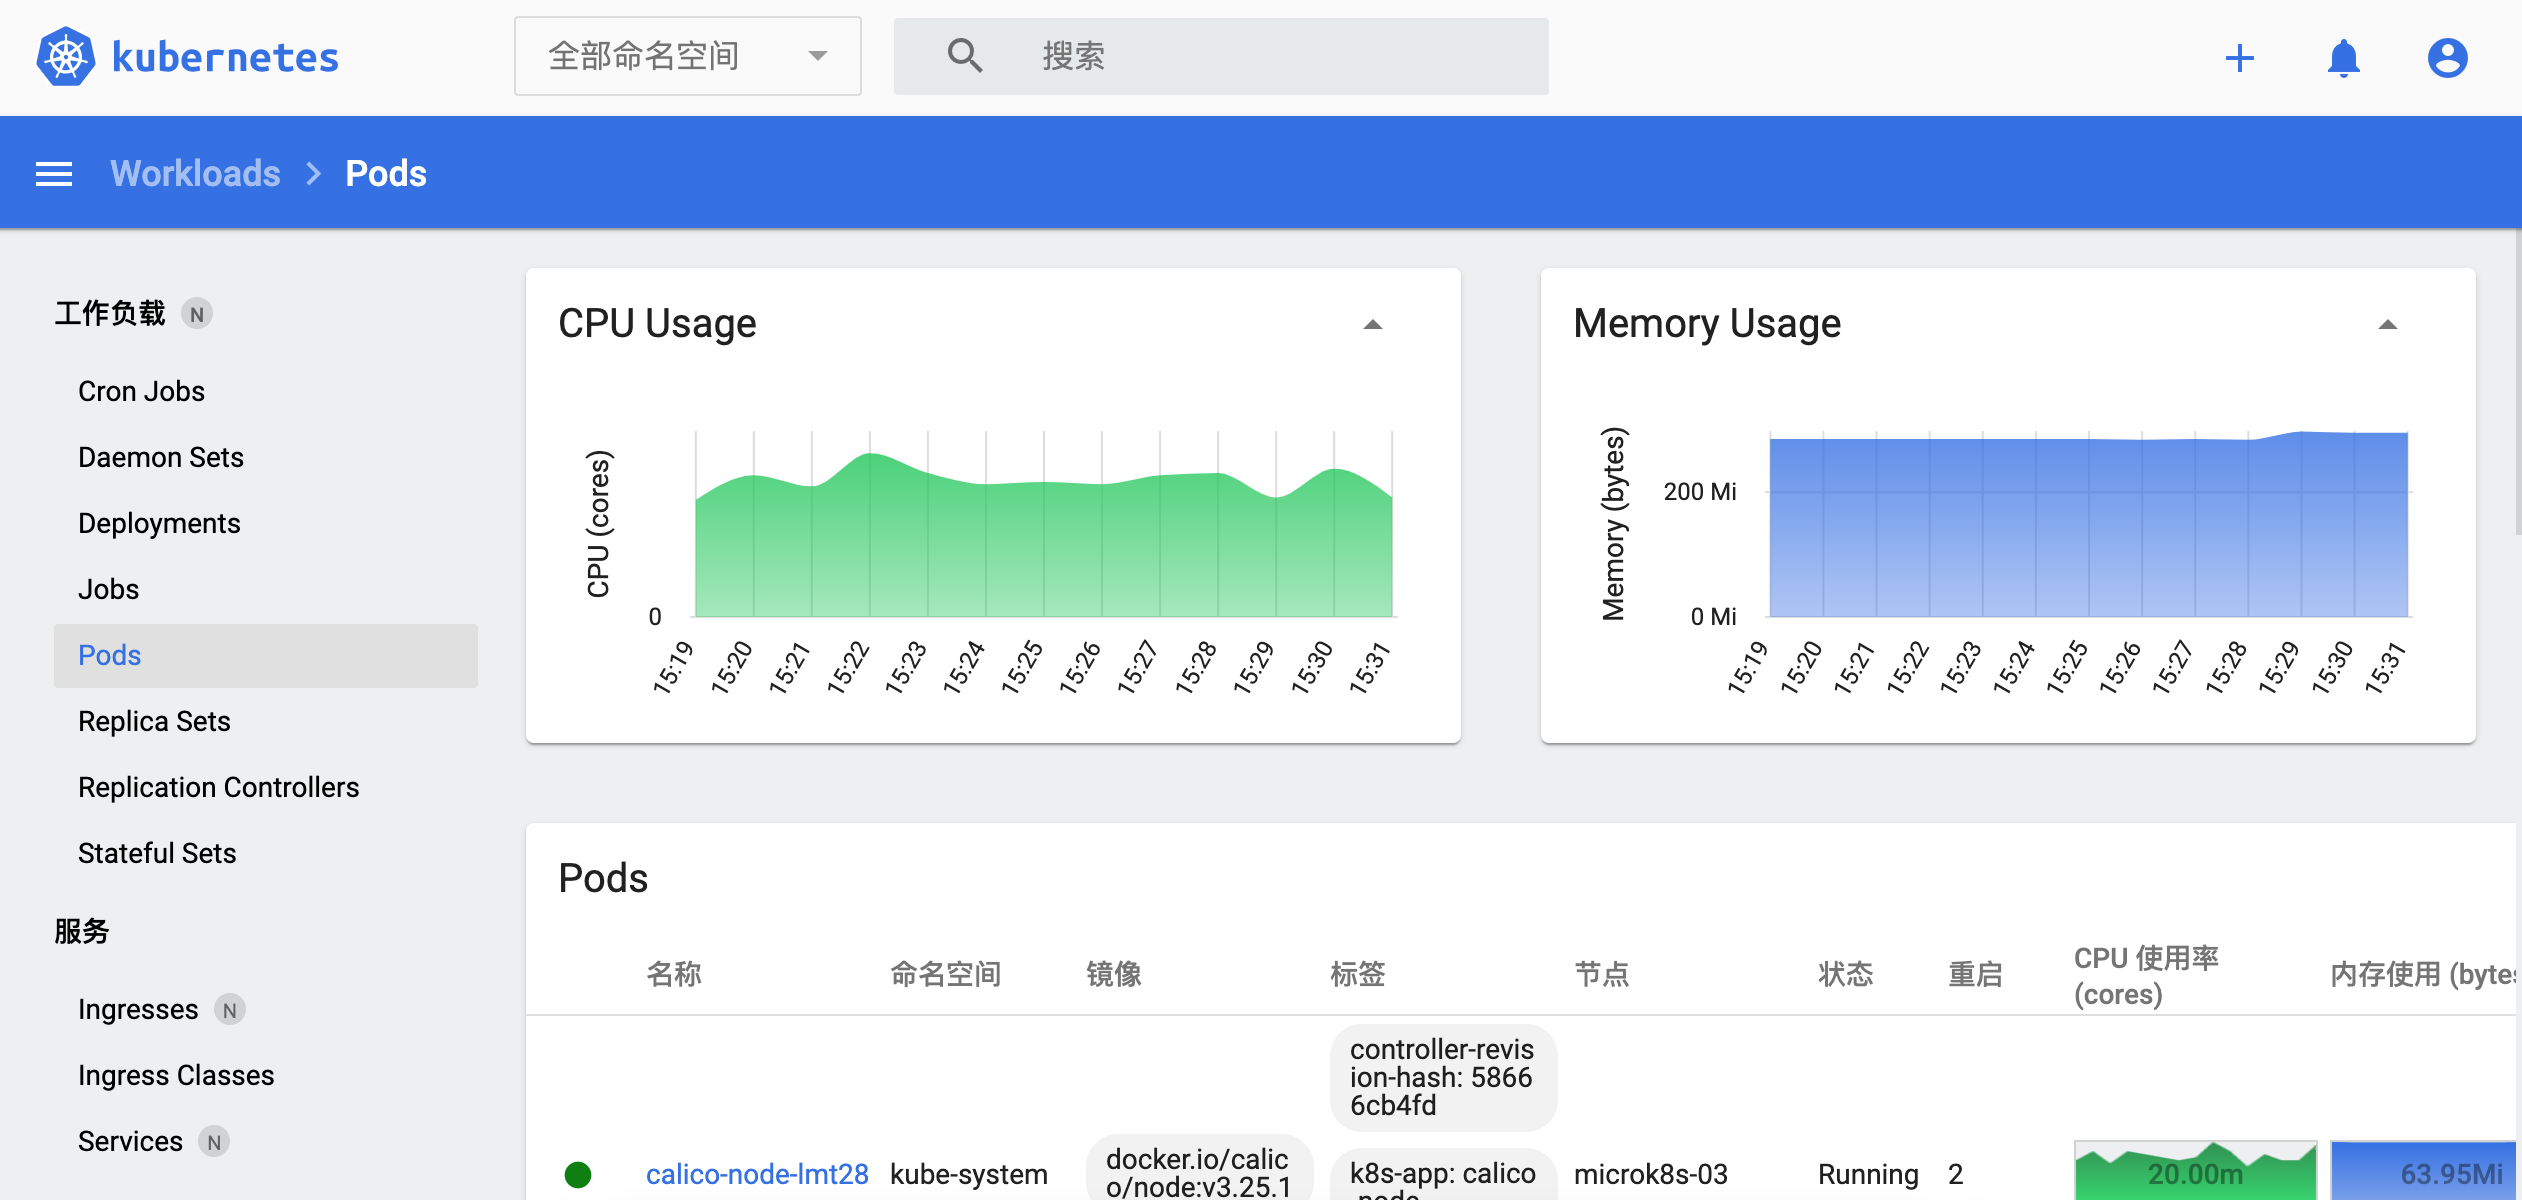
Task: Click the Workloads breadcrumb link
Action: click(x=195, y=173)
